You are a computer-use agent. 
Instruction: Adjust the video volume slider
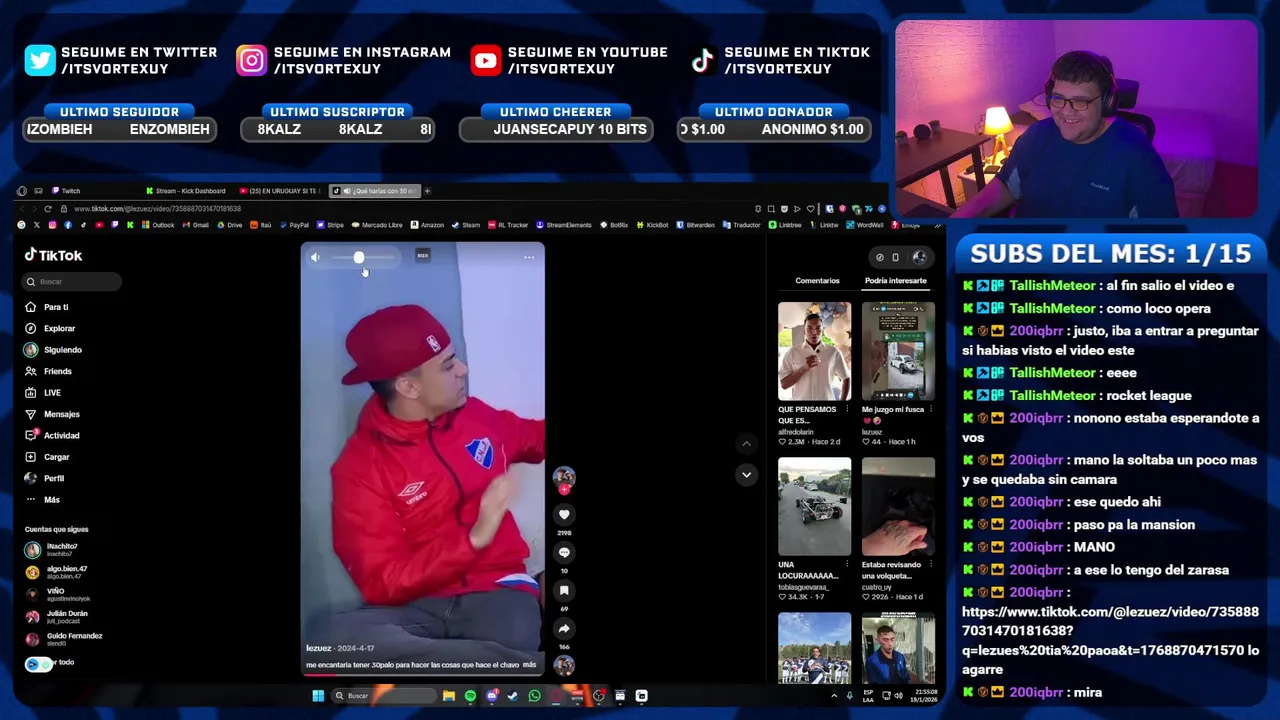point(362,258)
